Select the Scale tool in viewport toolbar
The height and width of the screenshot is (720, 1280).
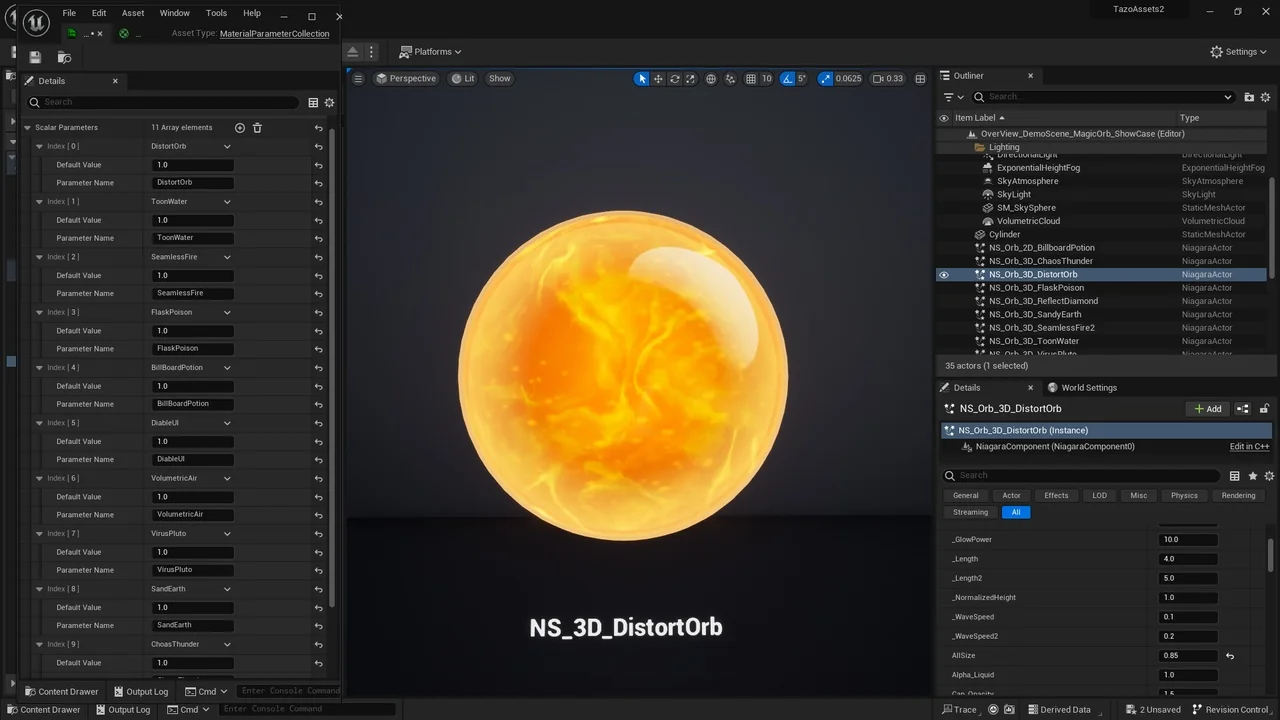point(690,78)
